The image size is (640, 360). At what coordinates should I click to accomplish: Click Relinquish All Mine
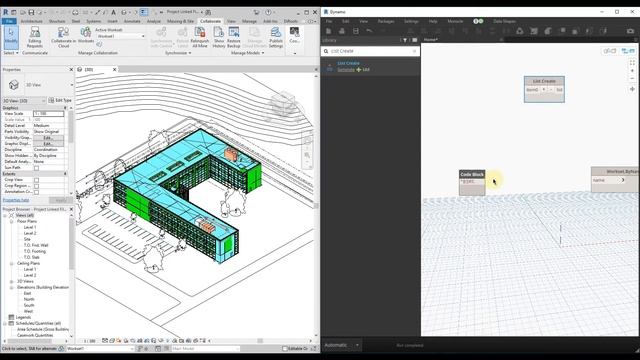pos(200,37)
